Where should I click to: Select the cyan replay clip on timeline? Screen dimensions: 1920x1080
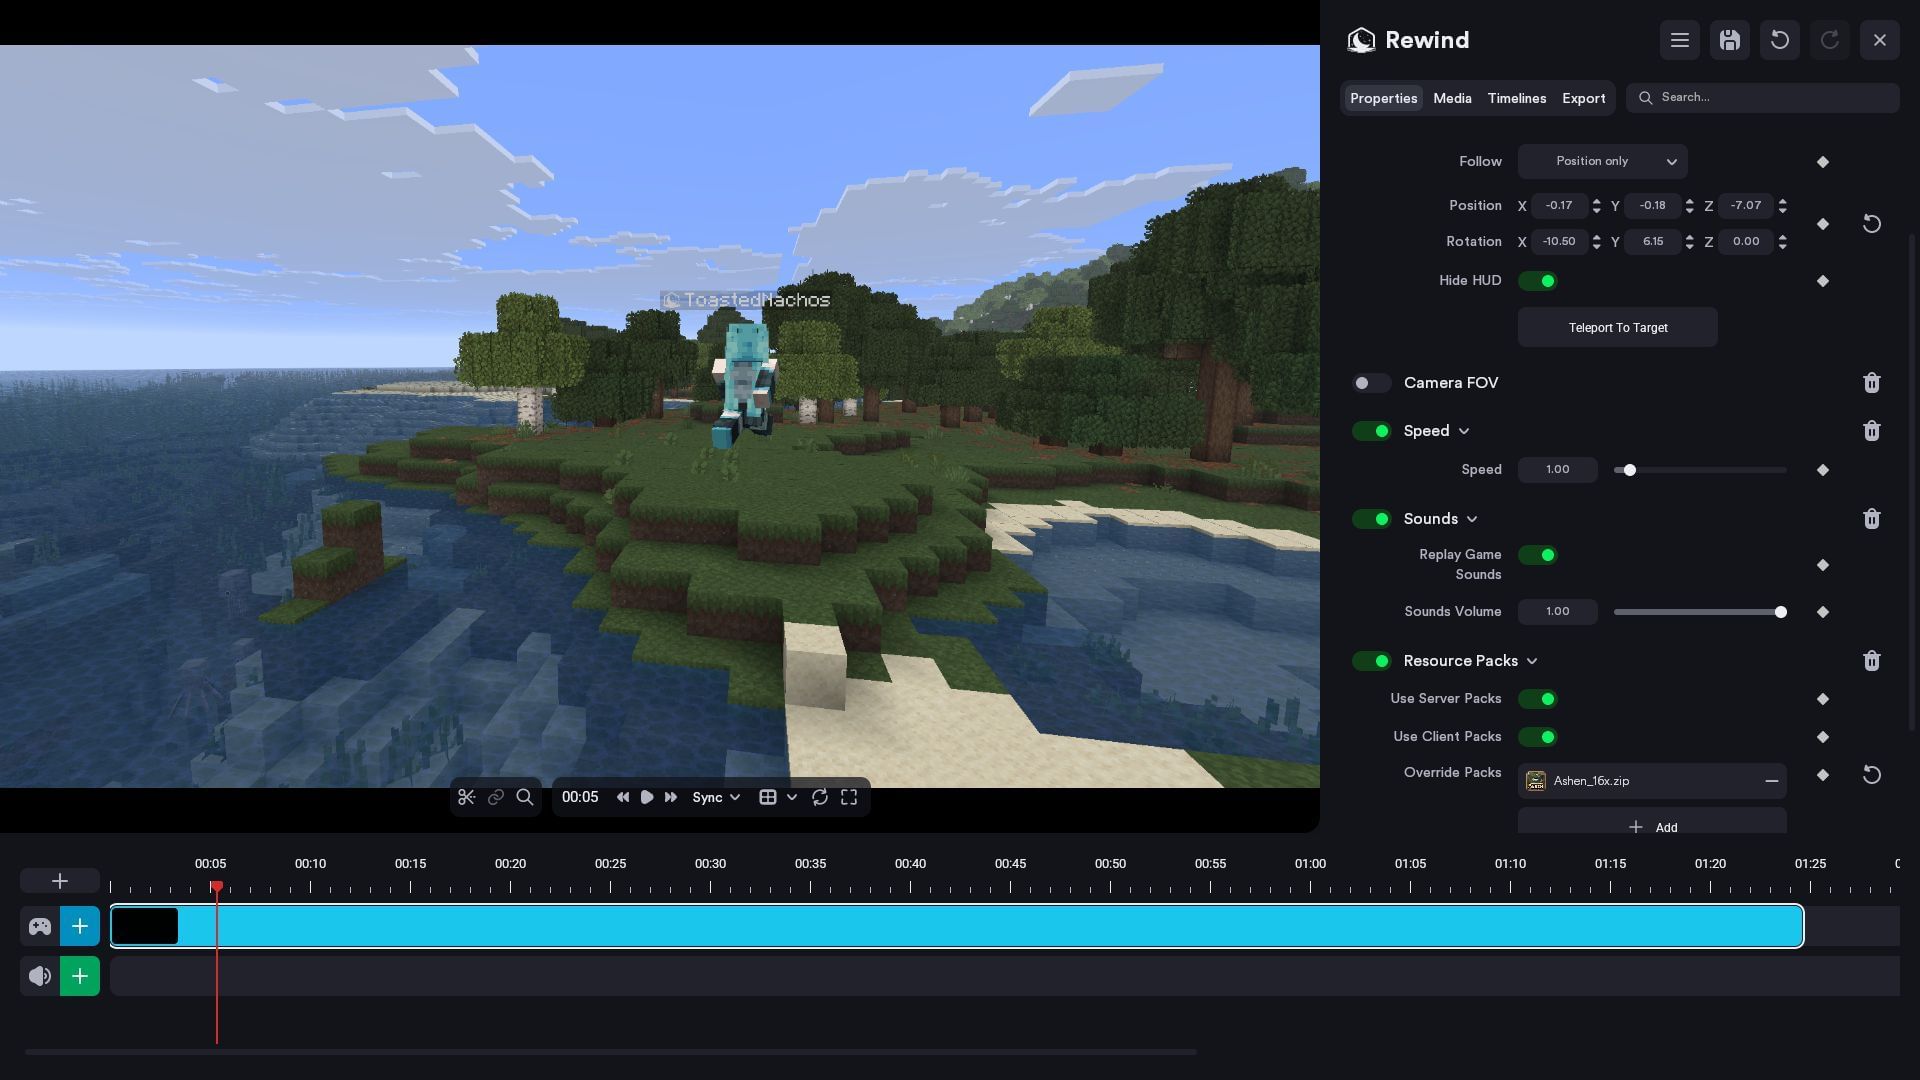click(x=957, y=926)
